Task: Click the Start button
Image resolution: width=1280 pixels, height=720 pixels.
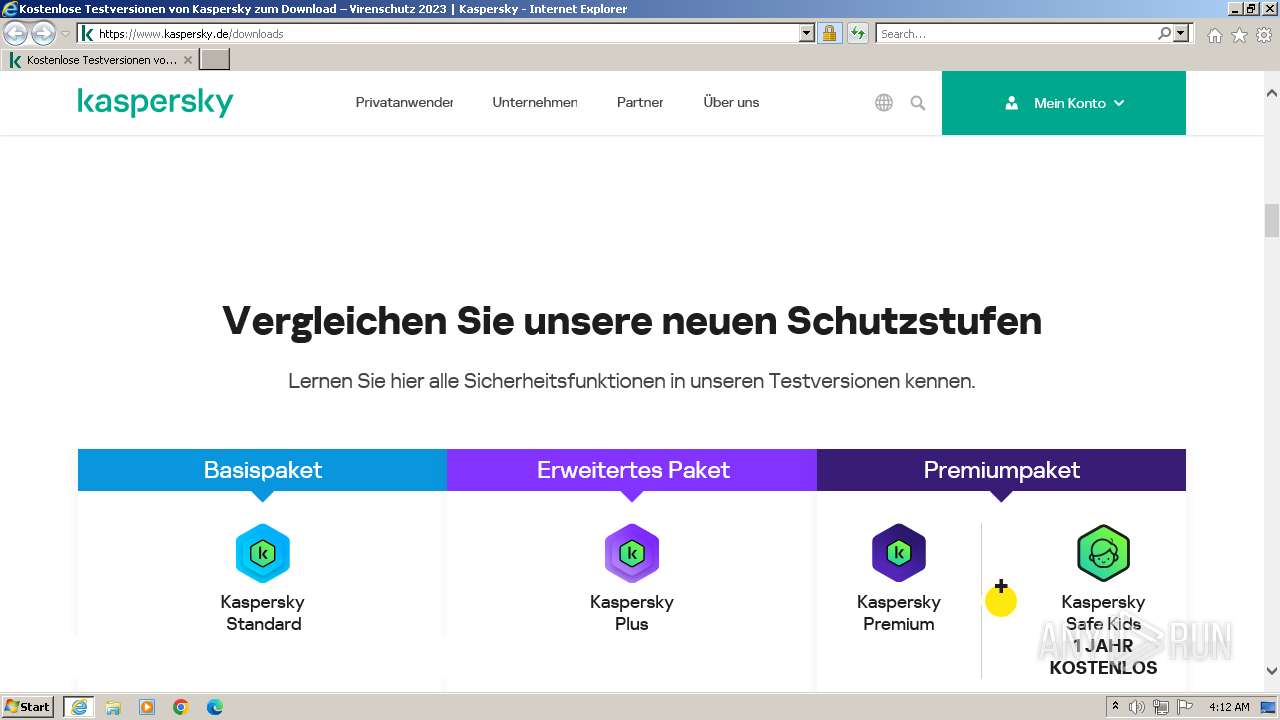Action: (x=28, y=707)
